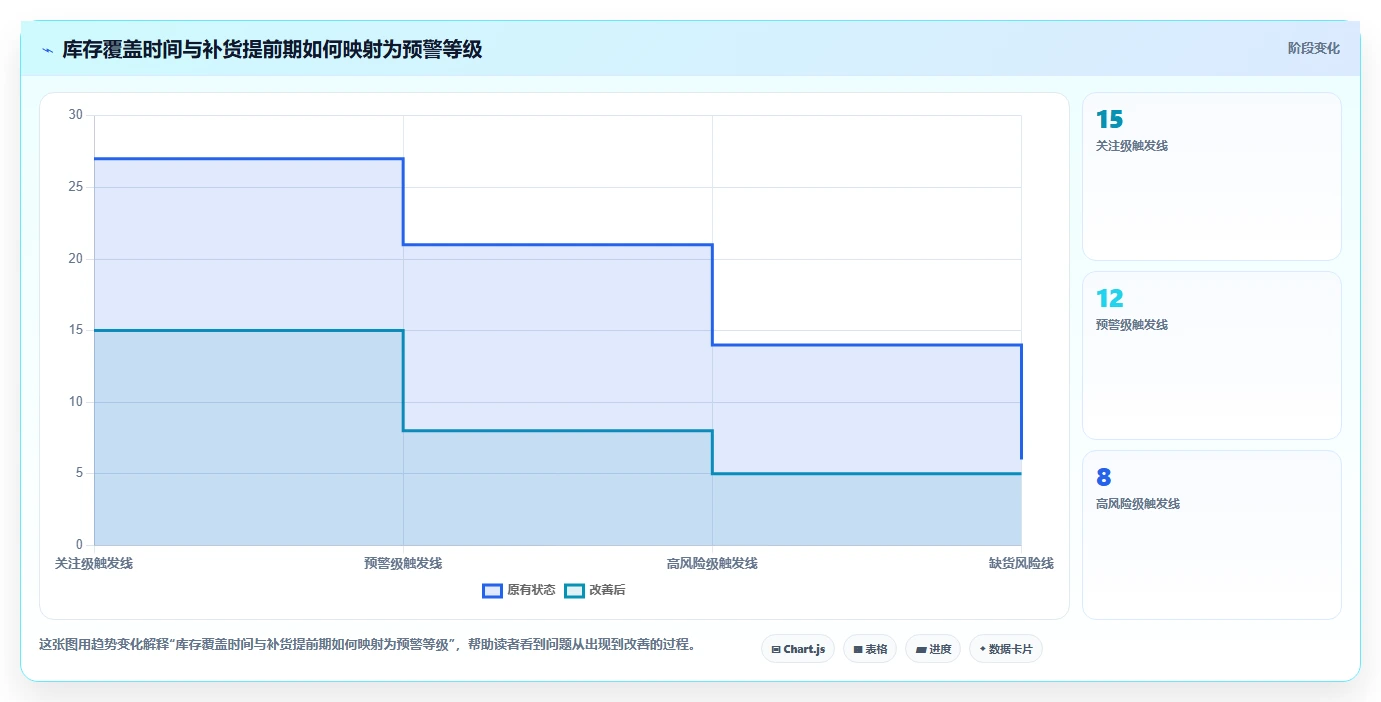Click the chart title 库存覆盖时间与补货提前期
Viewport: 1381px width, 702px height.
pyautogui.click(x=272, y=49)
